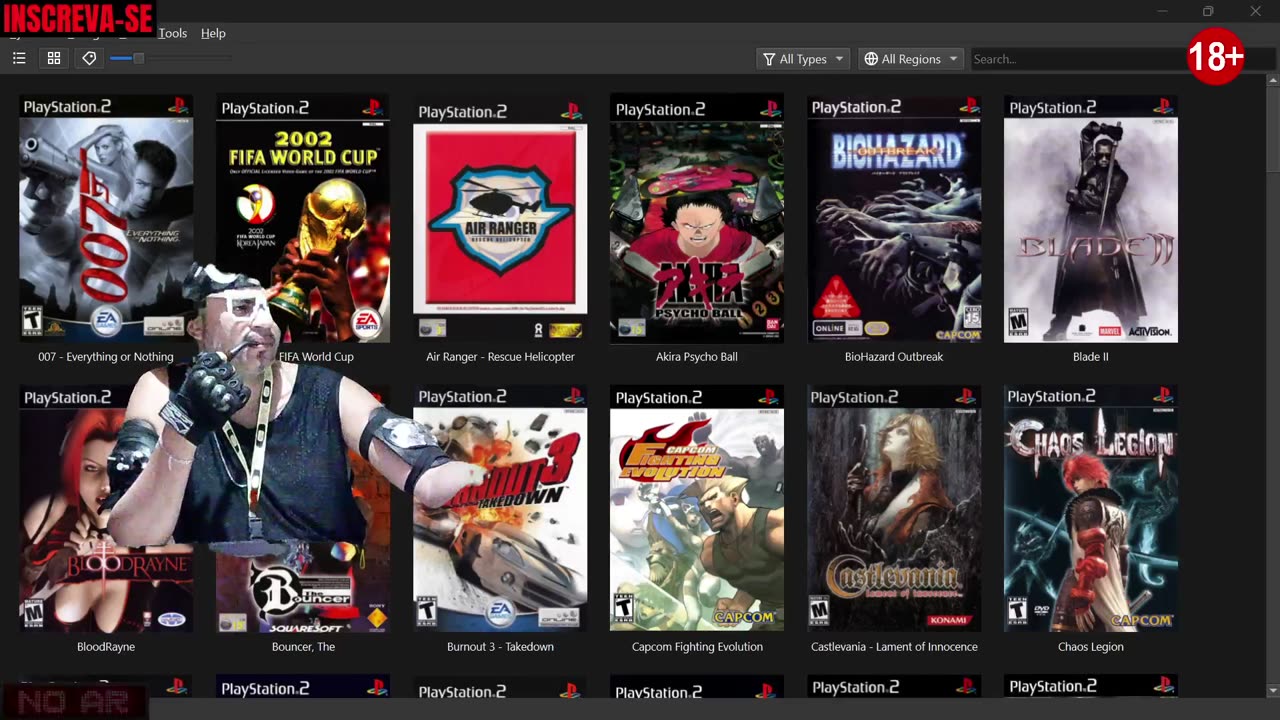The image size is (1280, 720).
Task: Select the Chaos Legion cover
Action: click(1091, 508)
